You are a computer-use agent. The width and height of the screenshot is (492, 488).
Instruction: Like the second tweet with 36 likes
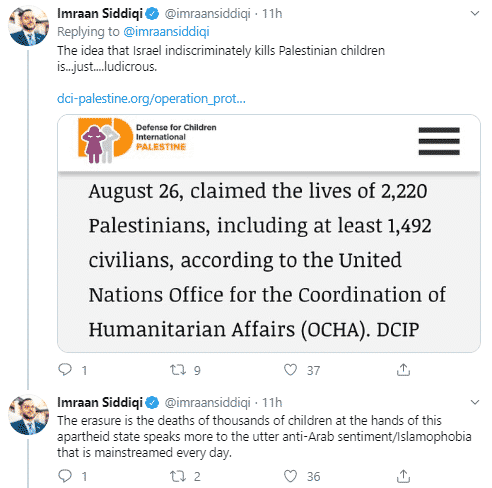coord(290,476)
